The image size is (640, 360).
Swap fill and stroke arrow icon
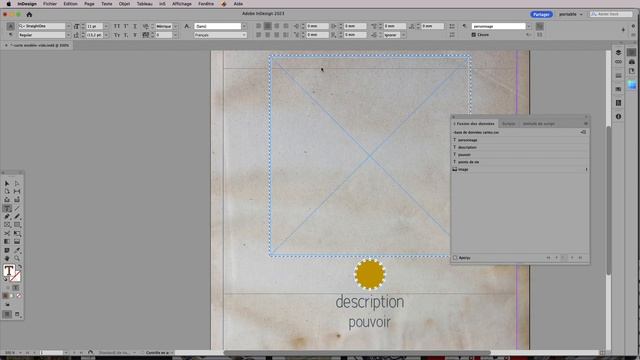pyautogui.click(x=19, y=267)
